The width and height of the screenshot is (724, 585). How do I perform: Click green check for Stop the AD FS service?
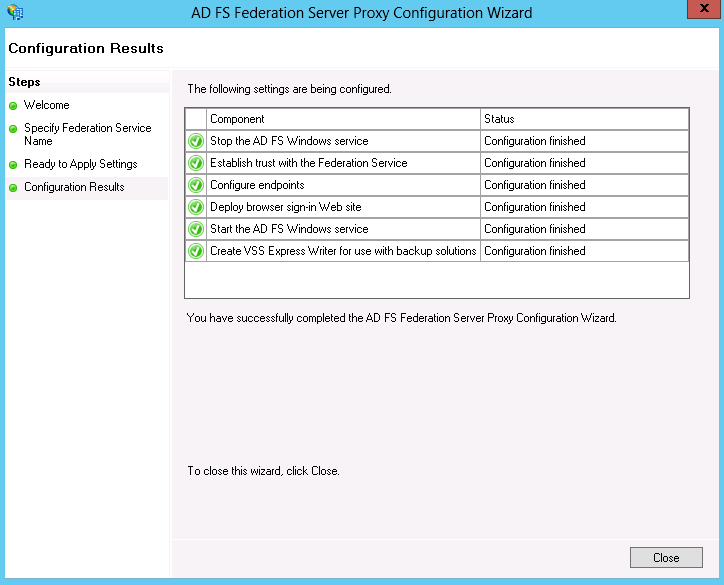pyautogui.click(x=196, y=141)
